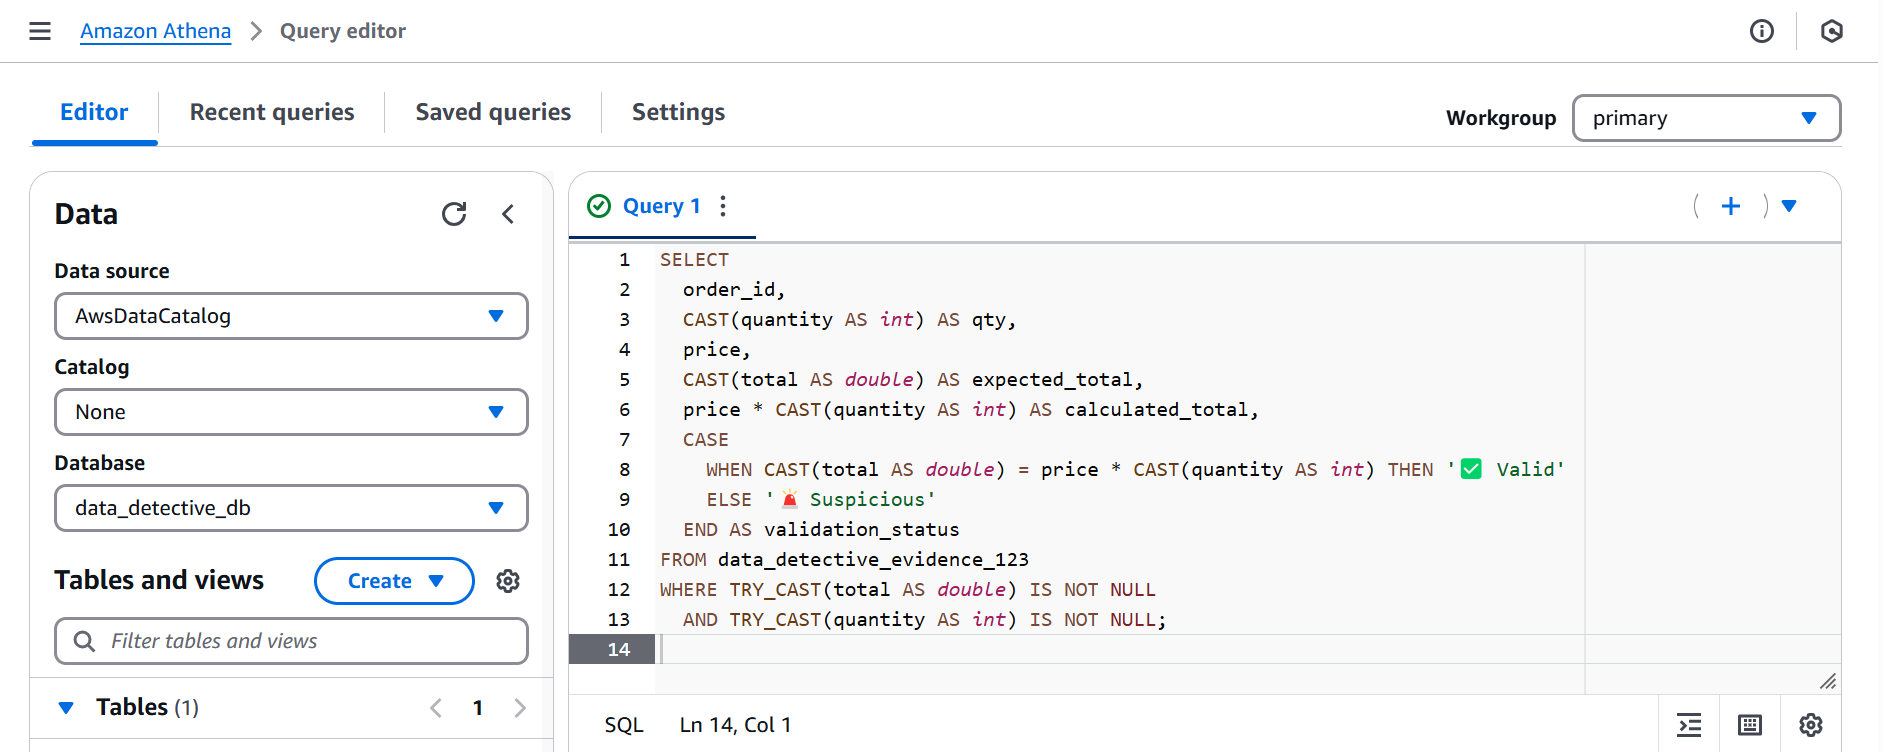Switch to the Recent queries tab
This screenshot has height=752, width=1882.
click(x=272, y=112)
